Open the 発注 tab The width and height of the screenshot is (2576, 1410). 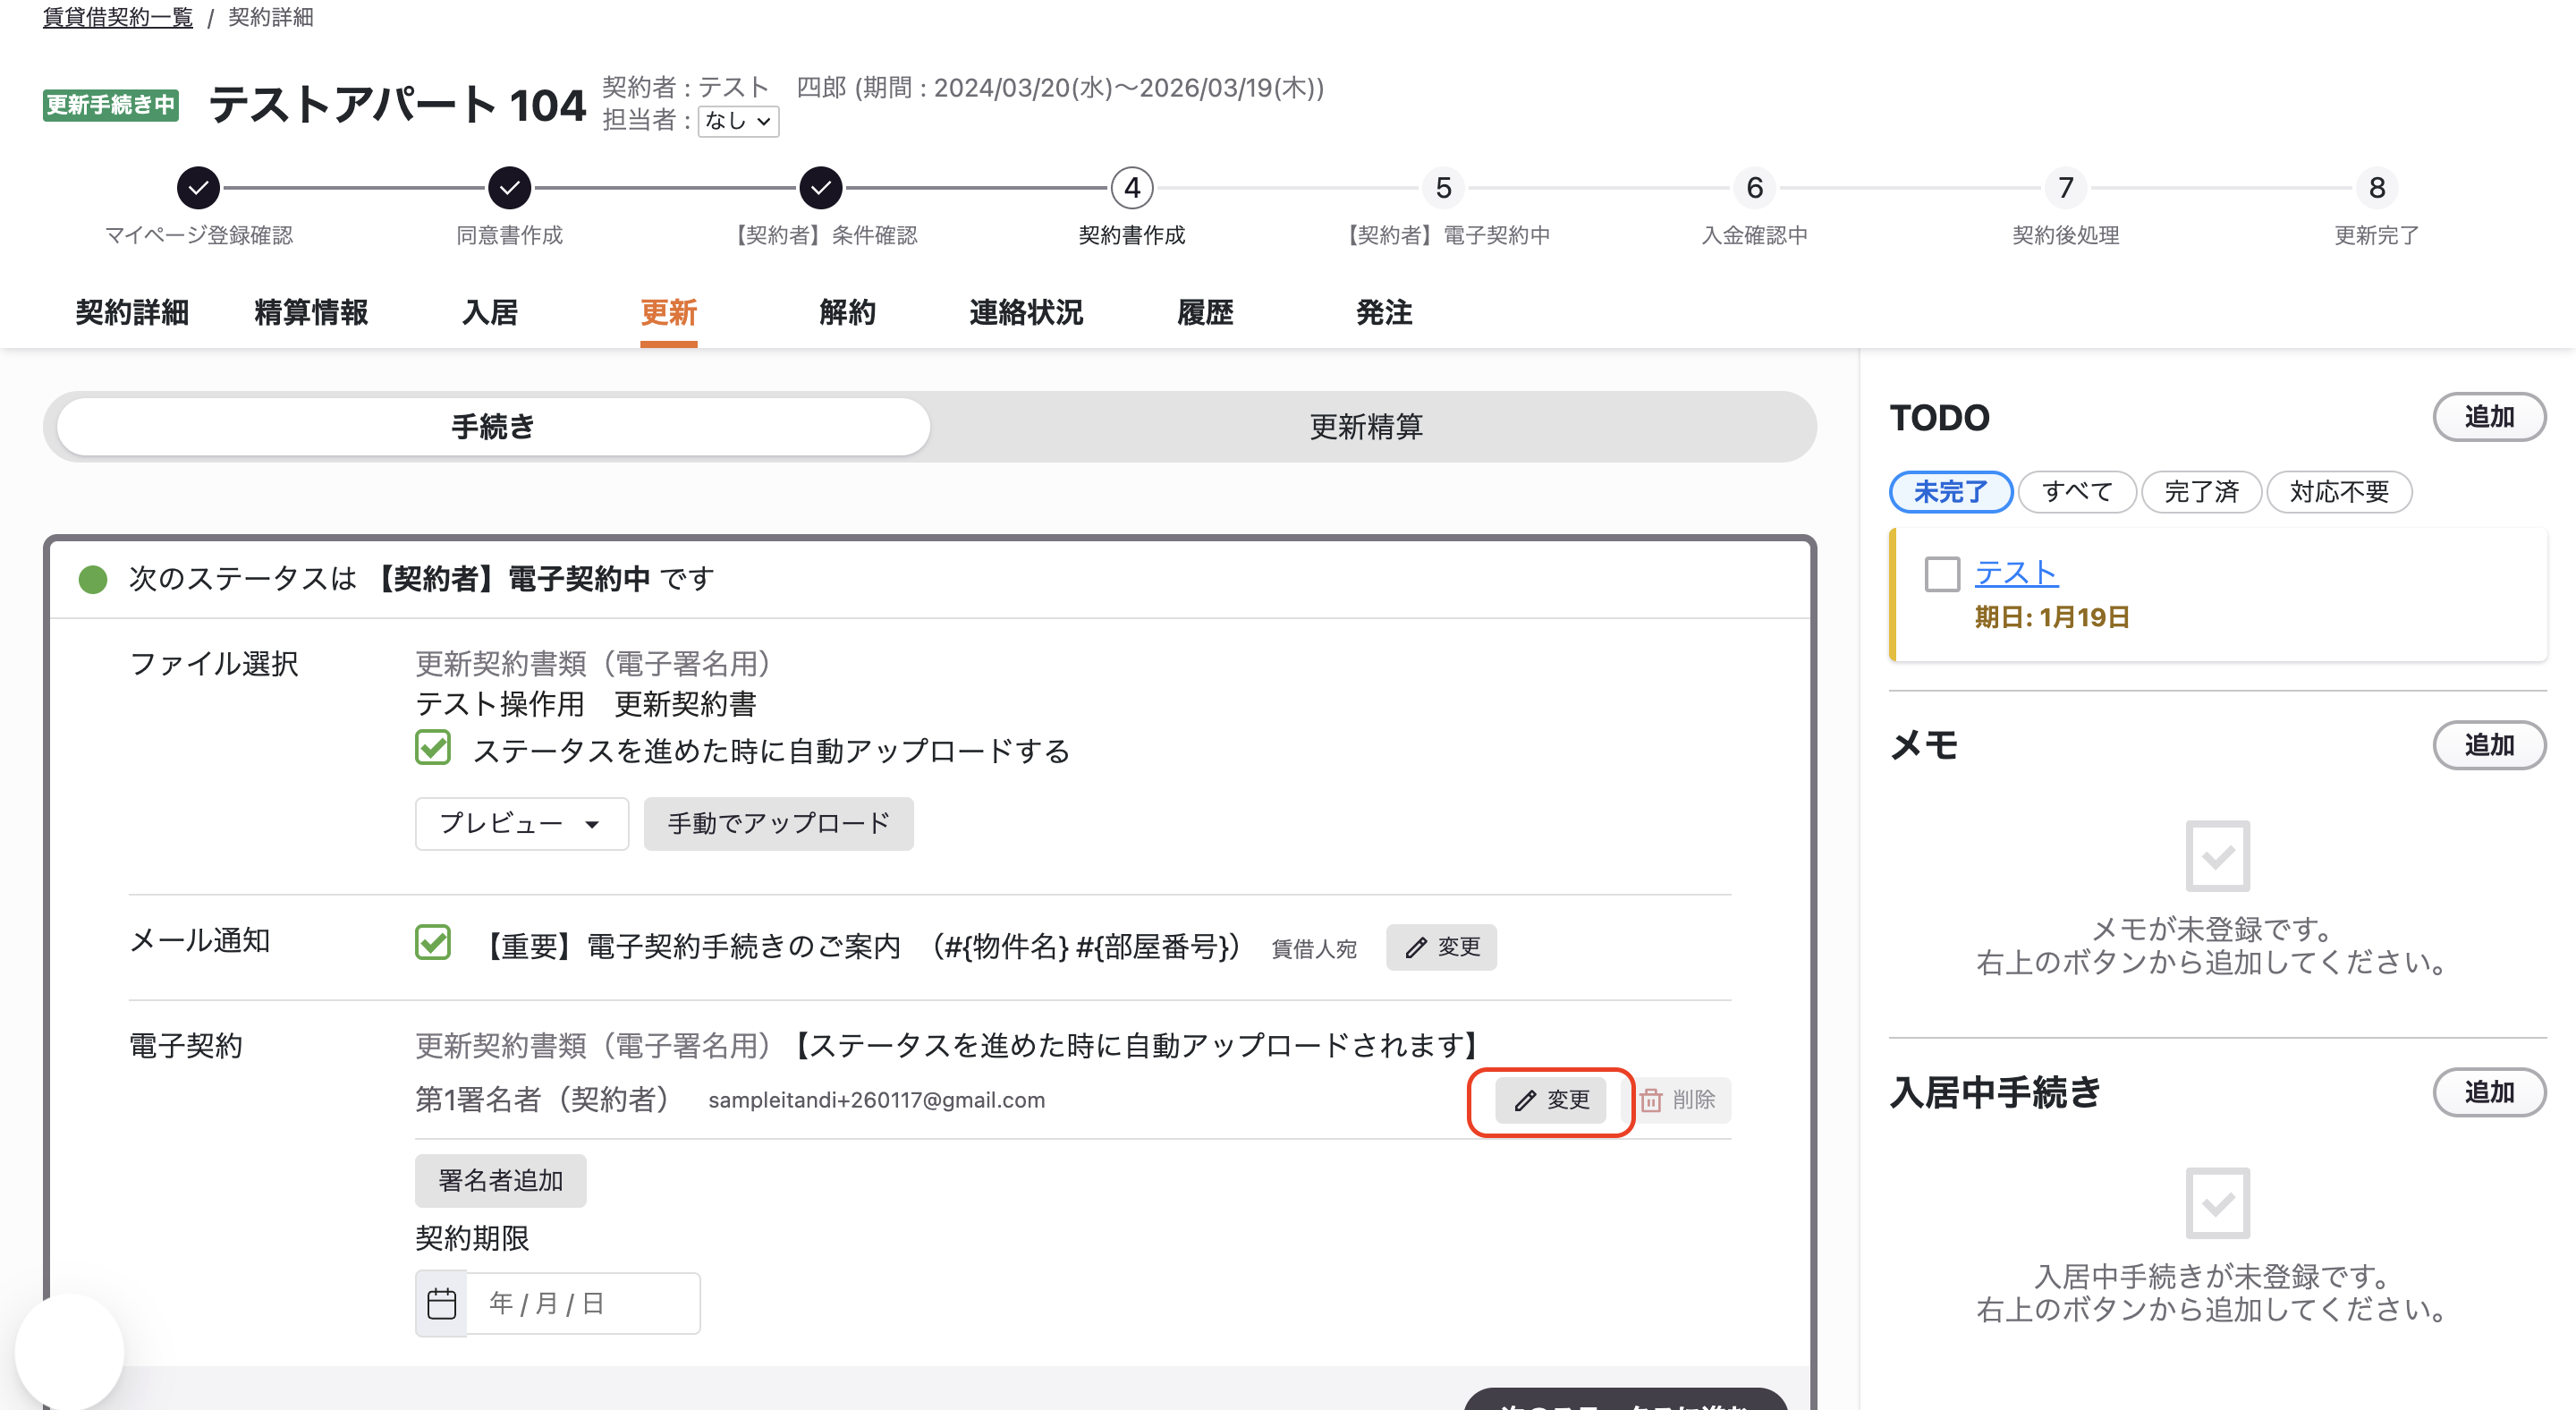[x=1384, y=313]
